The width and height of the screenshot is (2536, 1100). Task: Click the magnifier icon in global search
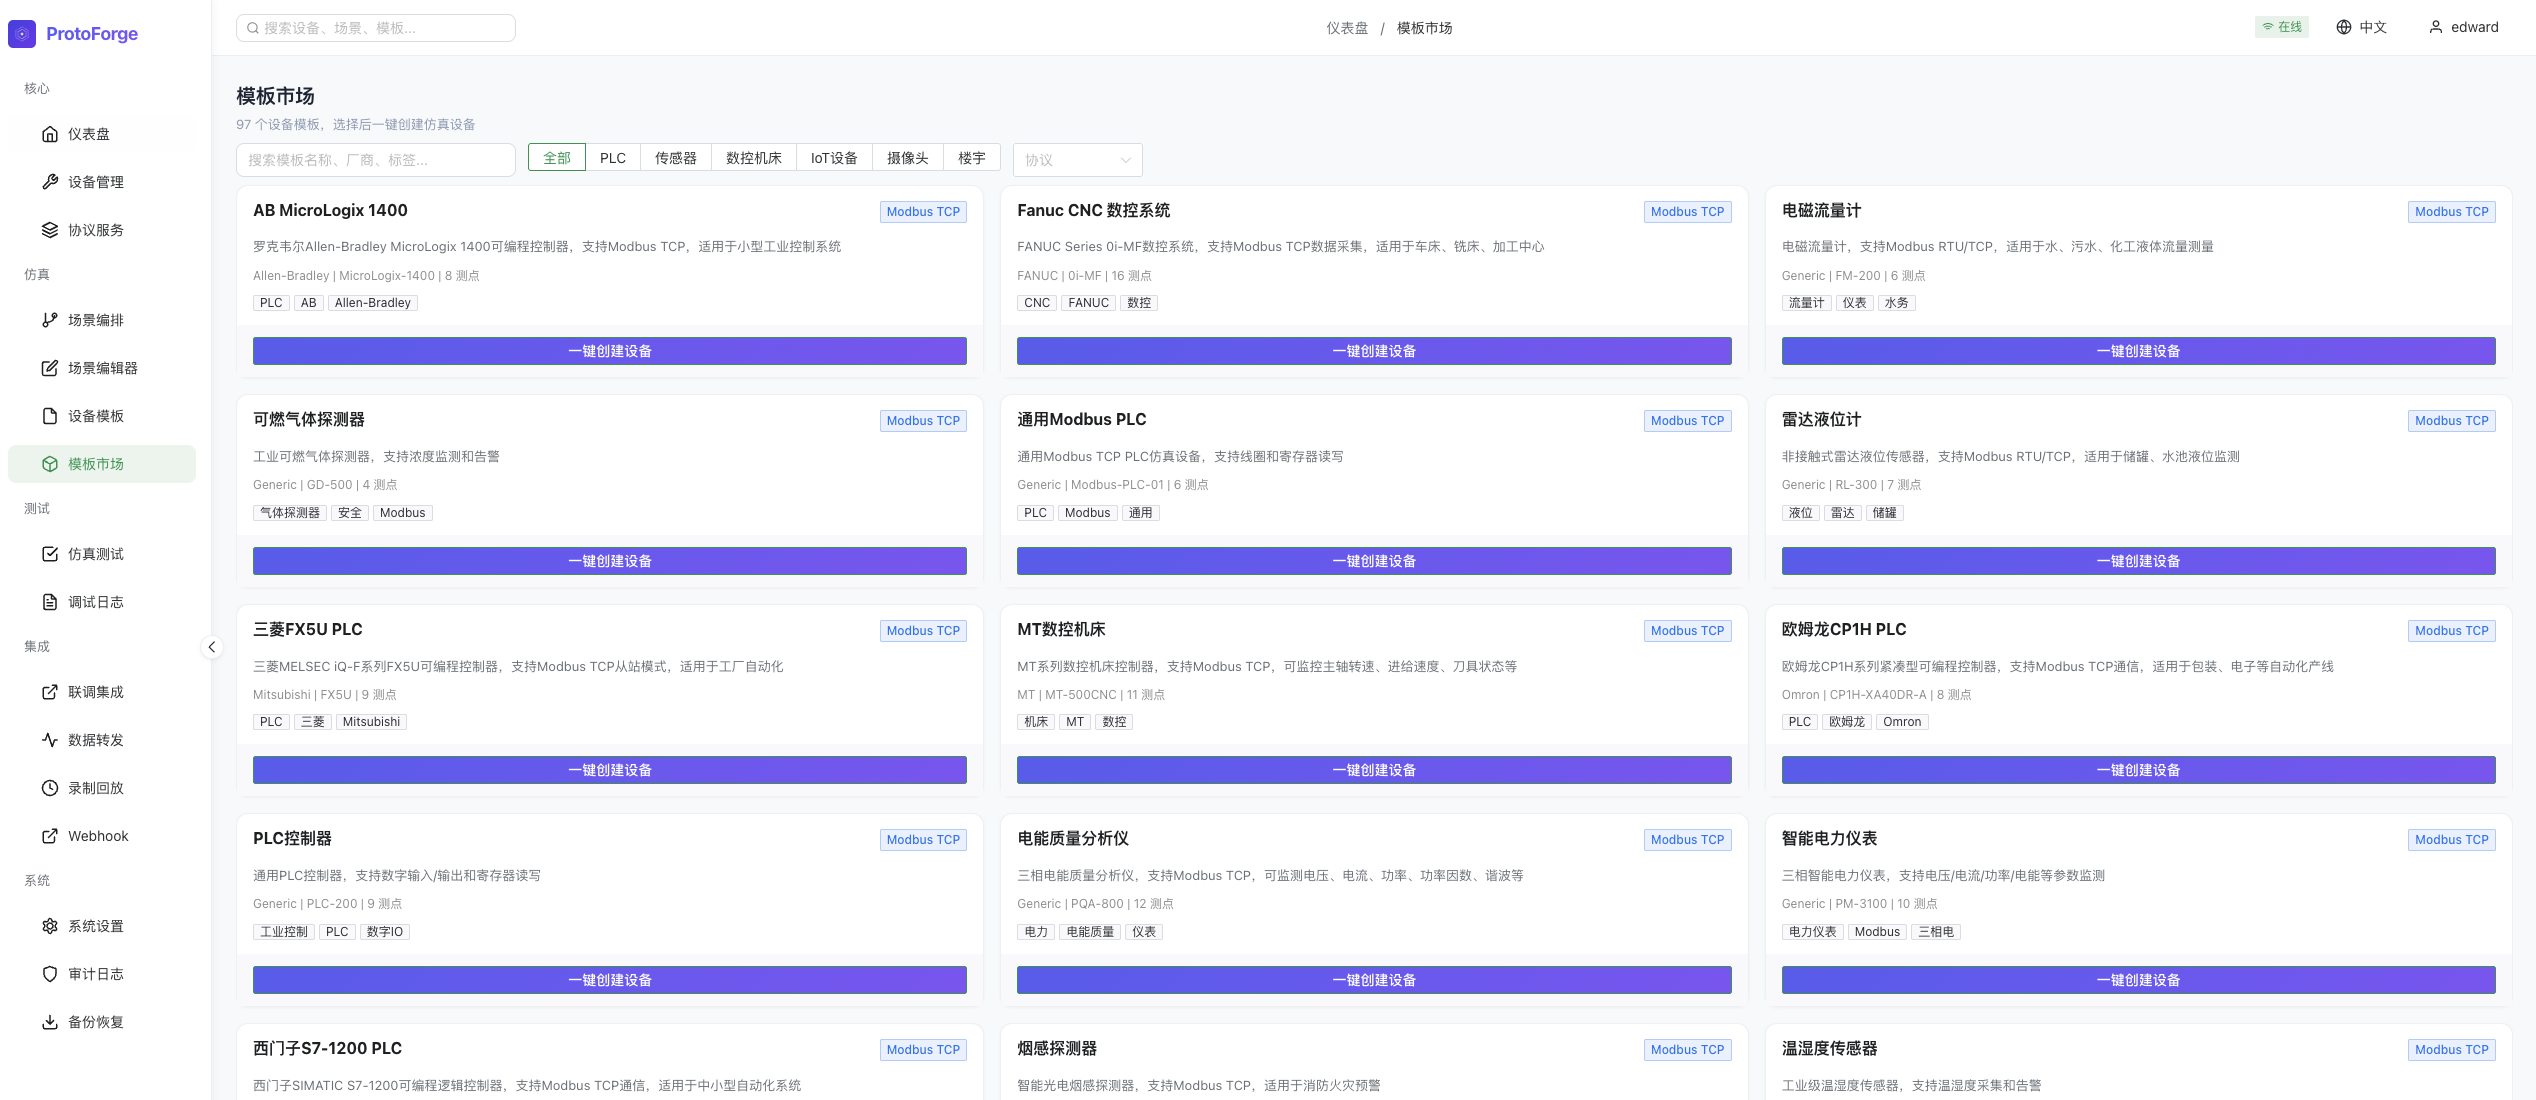coord(253,28)
